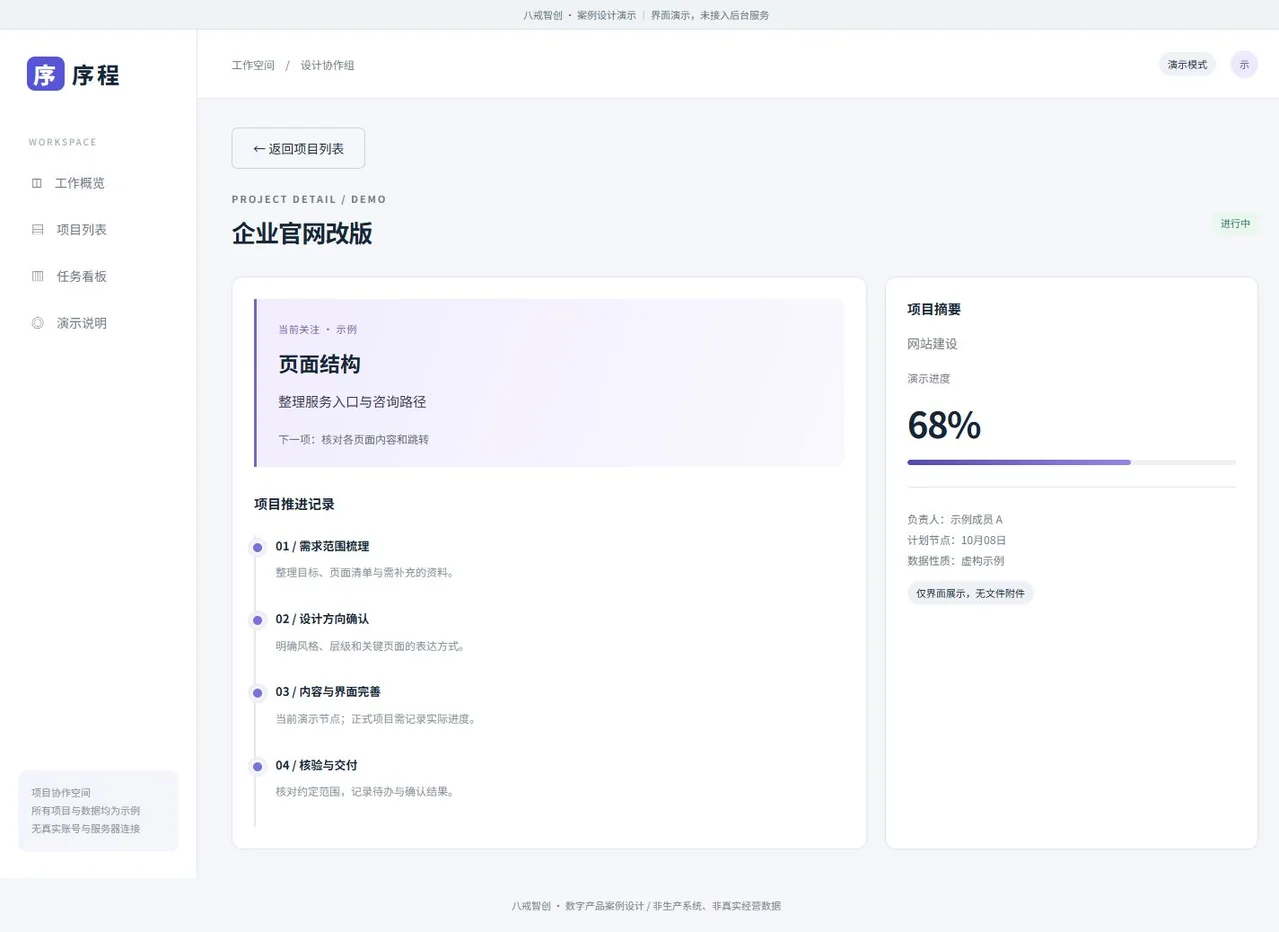Image resolution: width=1279 pixels, height=932 pixels.
Task: Click 下一项：核对各页面内容和跳转 line
Action: click(353, 439)
